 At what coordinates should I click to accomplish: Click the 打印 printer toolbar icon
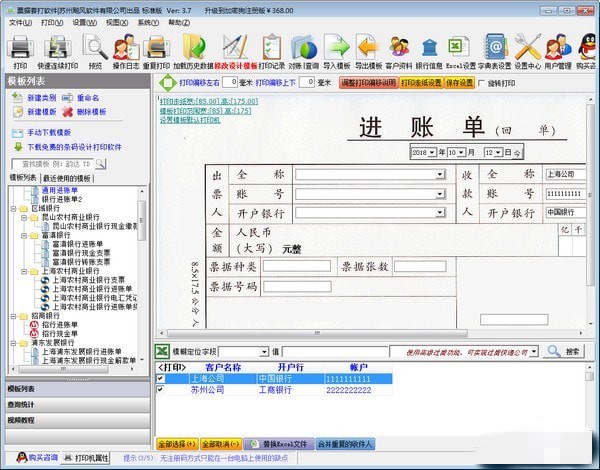(x=20, y=47)
